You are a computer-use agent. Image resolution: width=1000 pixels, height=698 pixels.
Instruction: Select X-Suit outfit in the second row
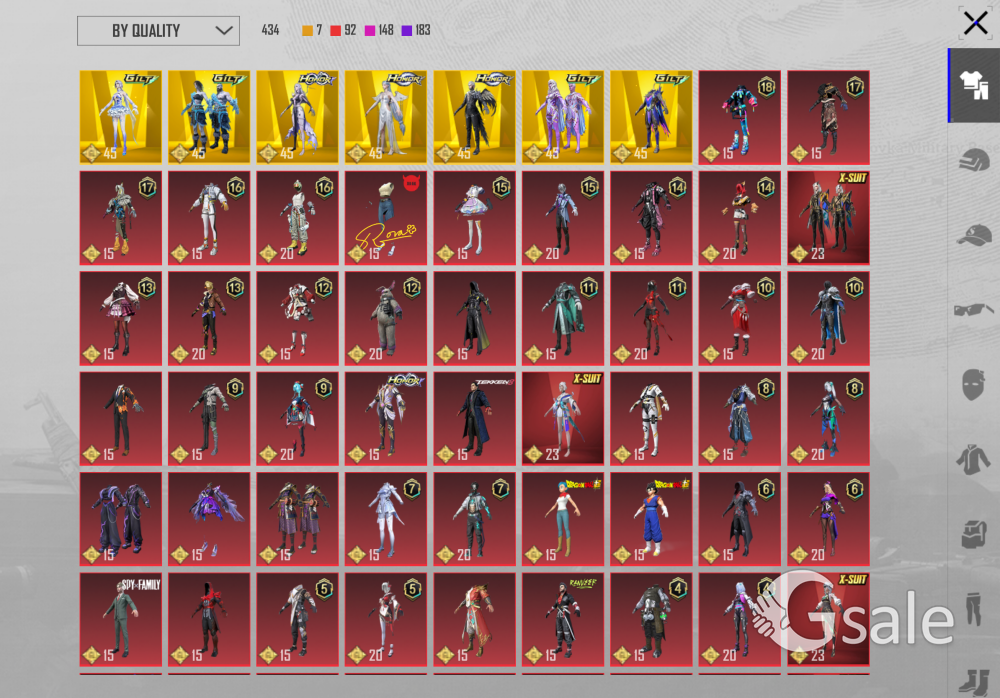pyautogui.click(x=828, y=217)
